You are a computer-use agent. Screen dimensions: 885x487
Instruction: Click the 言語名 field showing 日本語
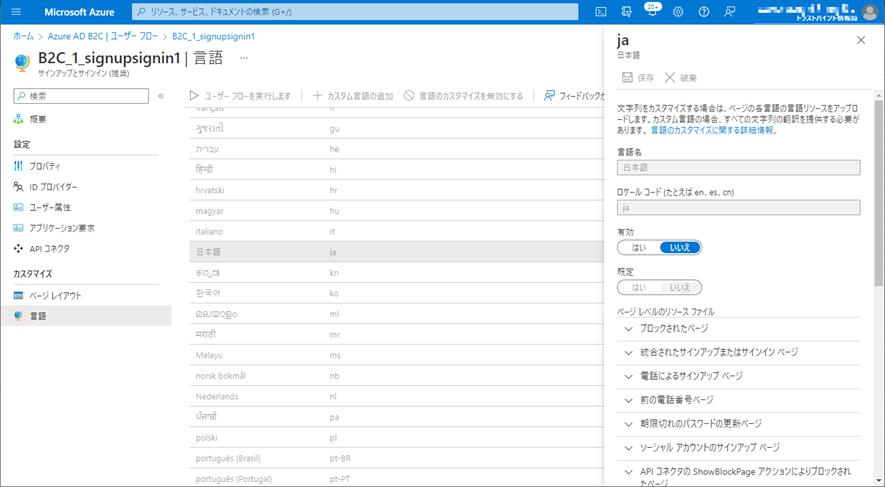(739, 168)
